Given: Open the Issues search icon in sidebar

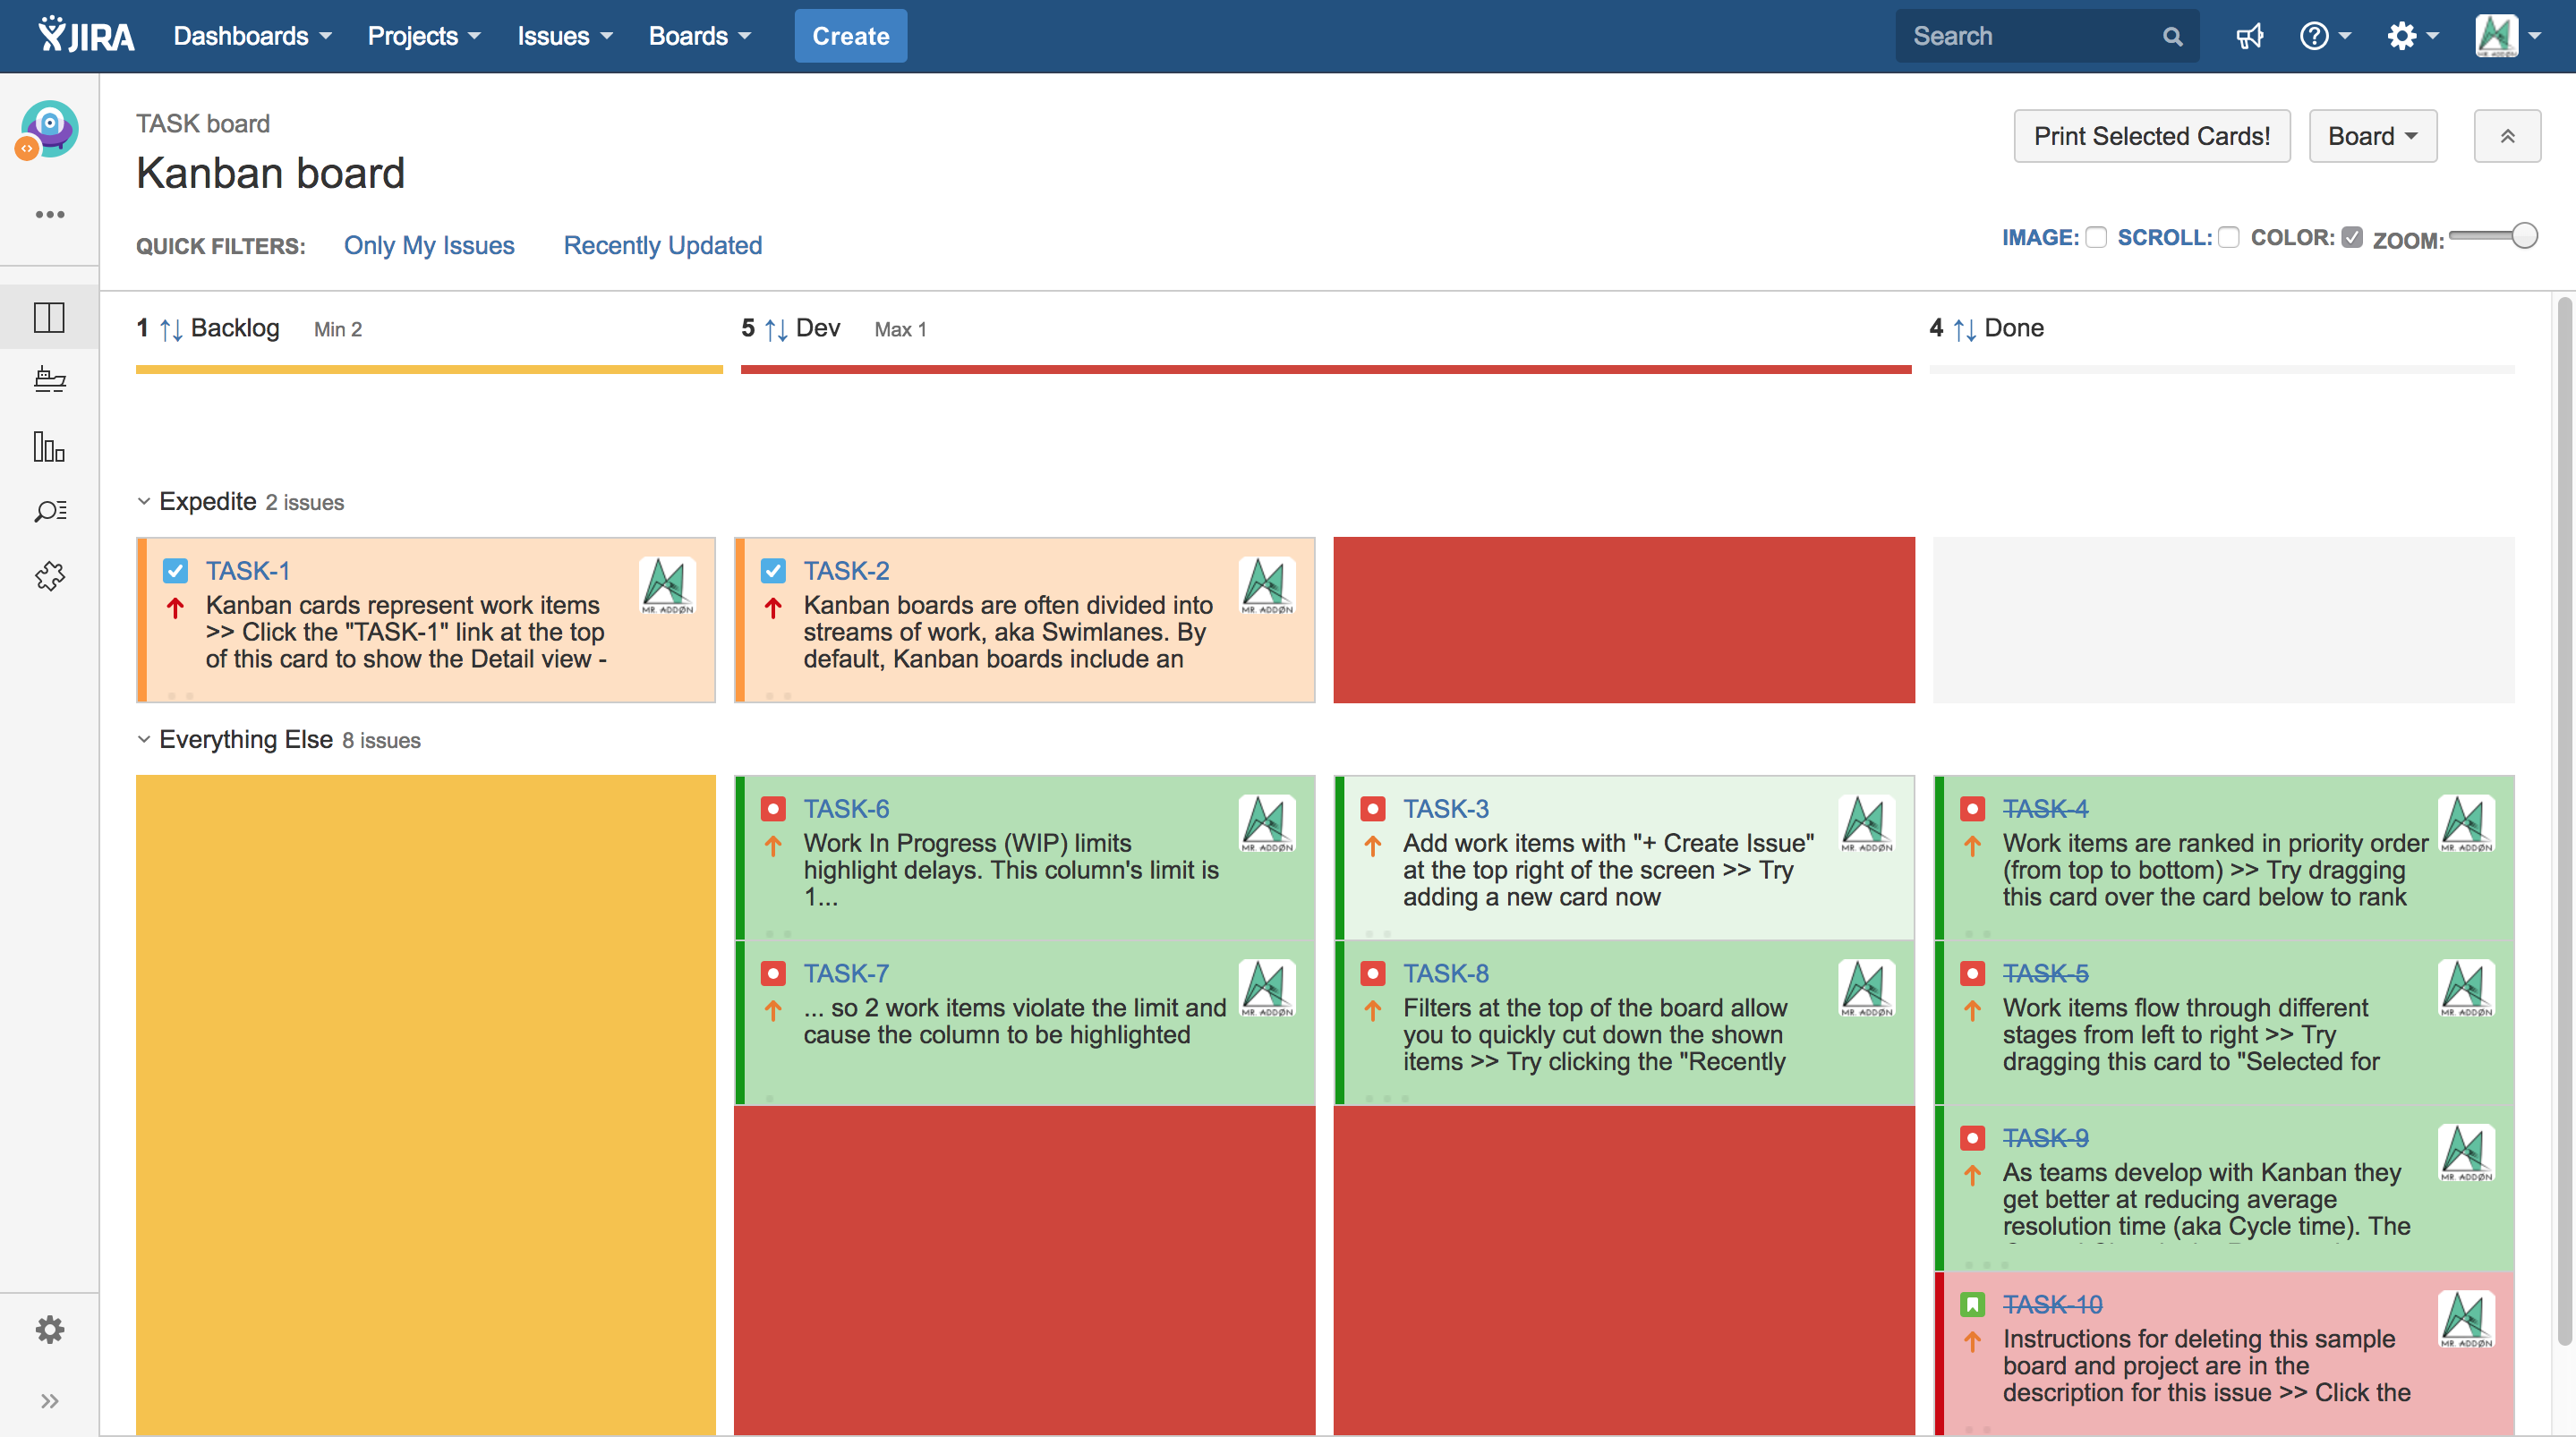Looking at the screenshot, I should pyautogui.click(x=49, y=511).
